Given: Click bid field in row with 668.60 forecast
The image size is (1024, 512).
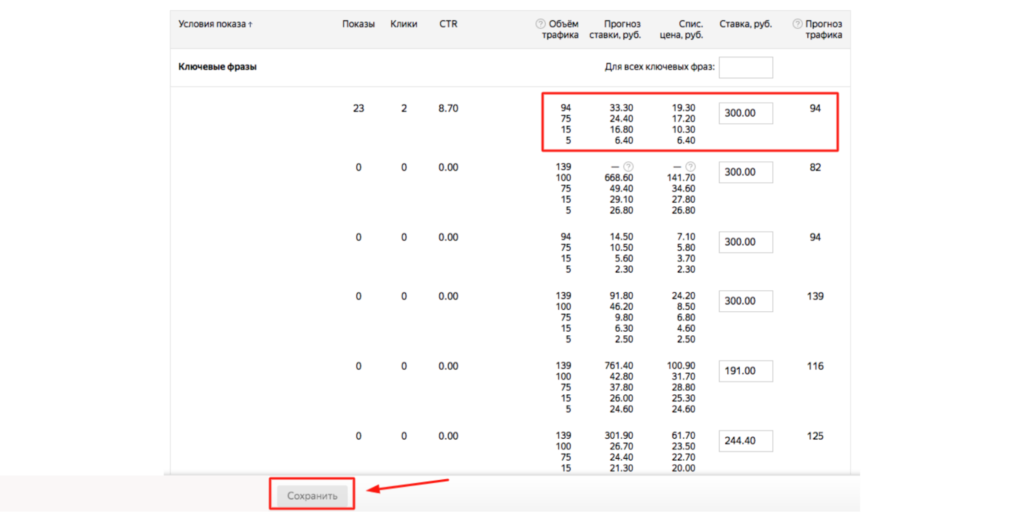Looking at the screenshot, I should click(745, 172).
